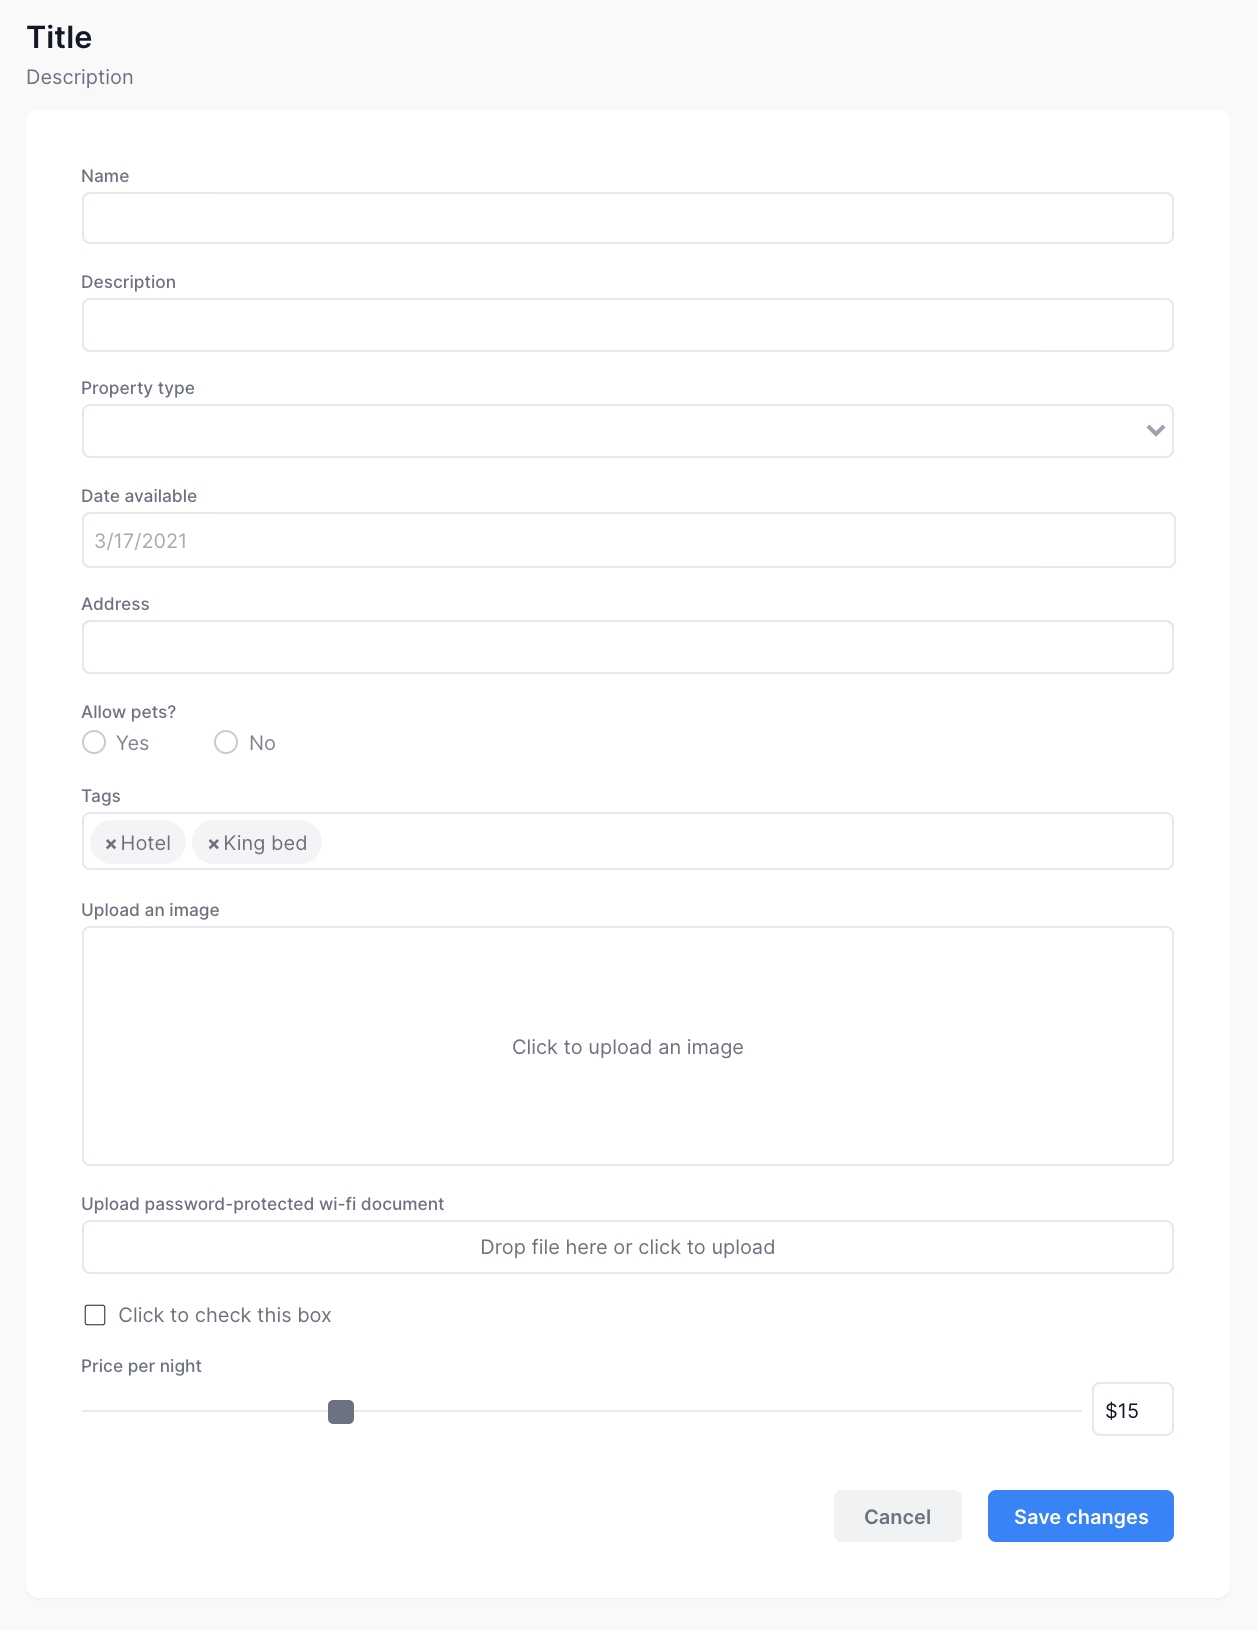Image resolution: width=1258 pixels, height=1630 pixels.
Task: Focus the Name text field
Action: [627, 218]
